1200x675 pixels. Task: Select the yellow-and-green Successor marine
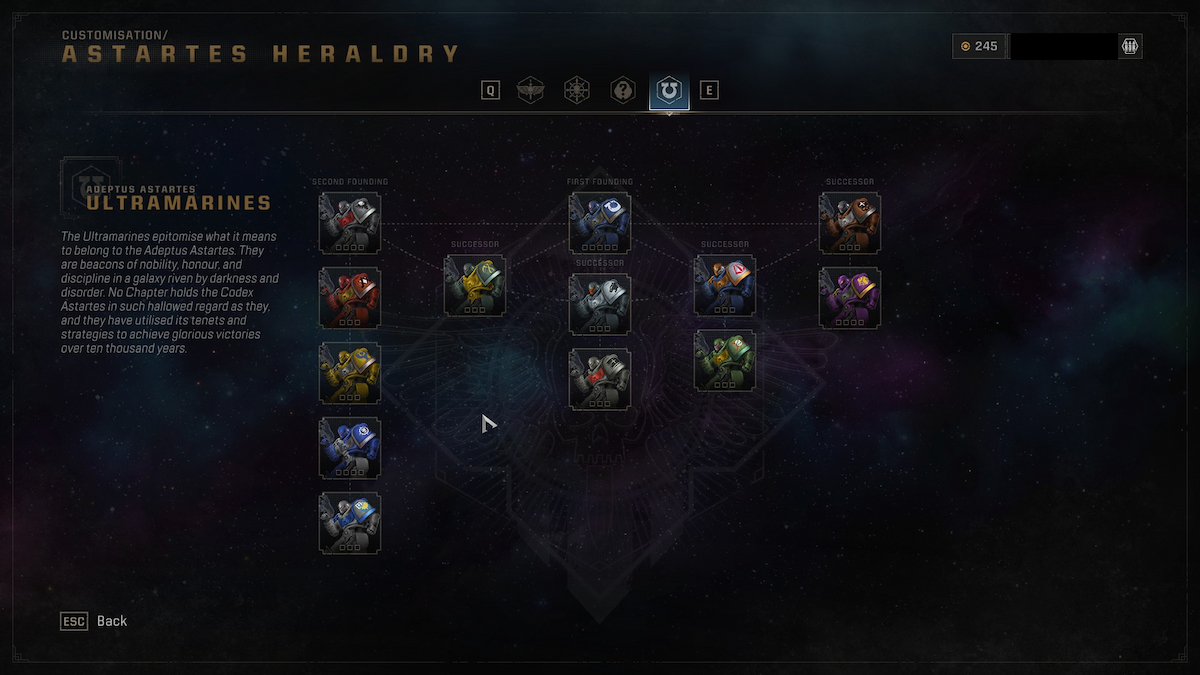pyautogui.click(x=475, y=286)
